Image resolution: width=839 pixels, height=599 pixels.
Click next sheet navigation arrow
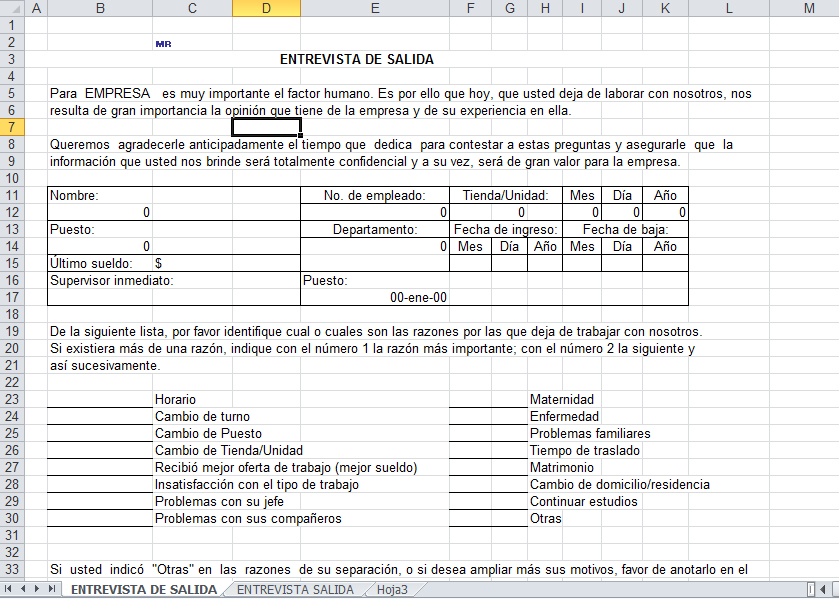[x=37, y=589]
